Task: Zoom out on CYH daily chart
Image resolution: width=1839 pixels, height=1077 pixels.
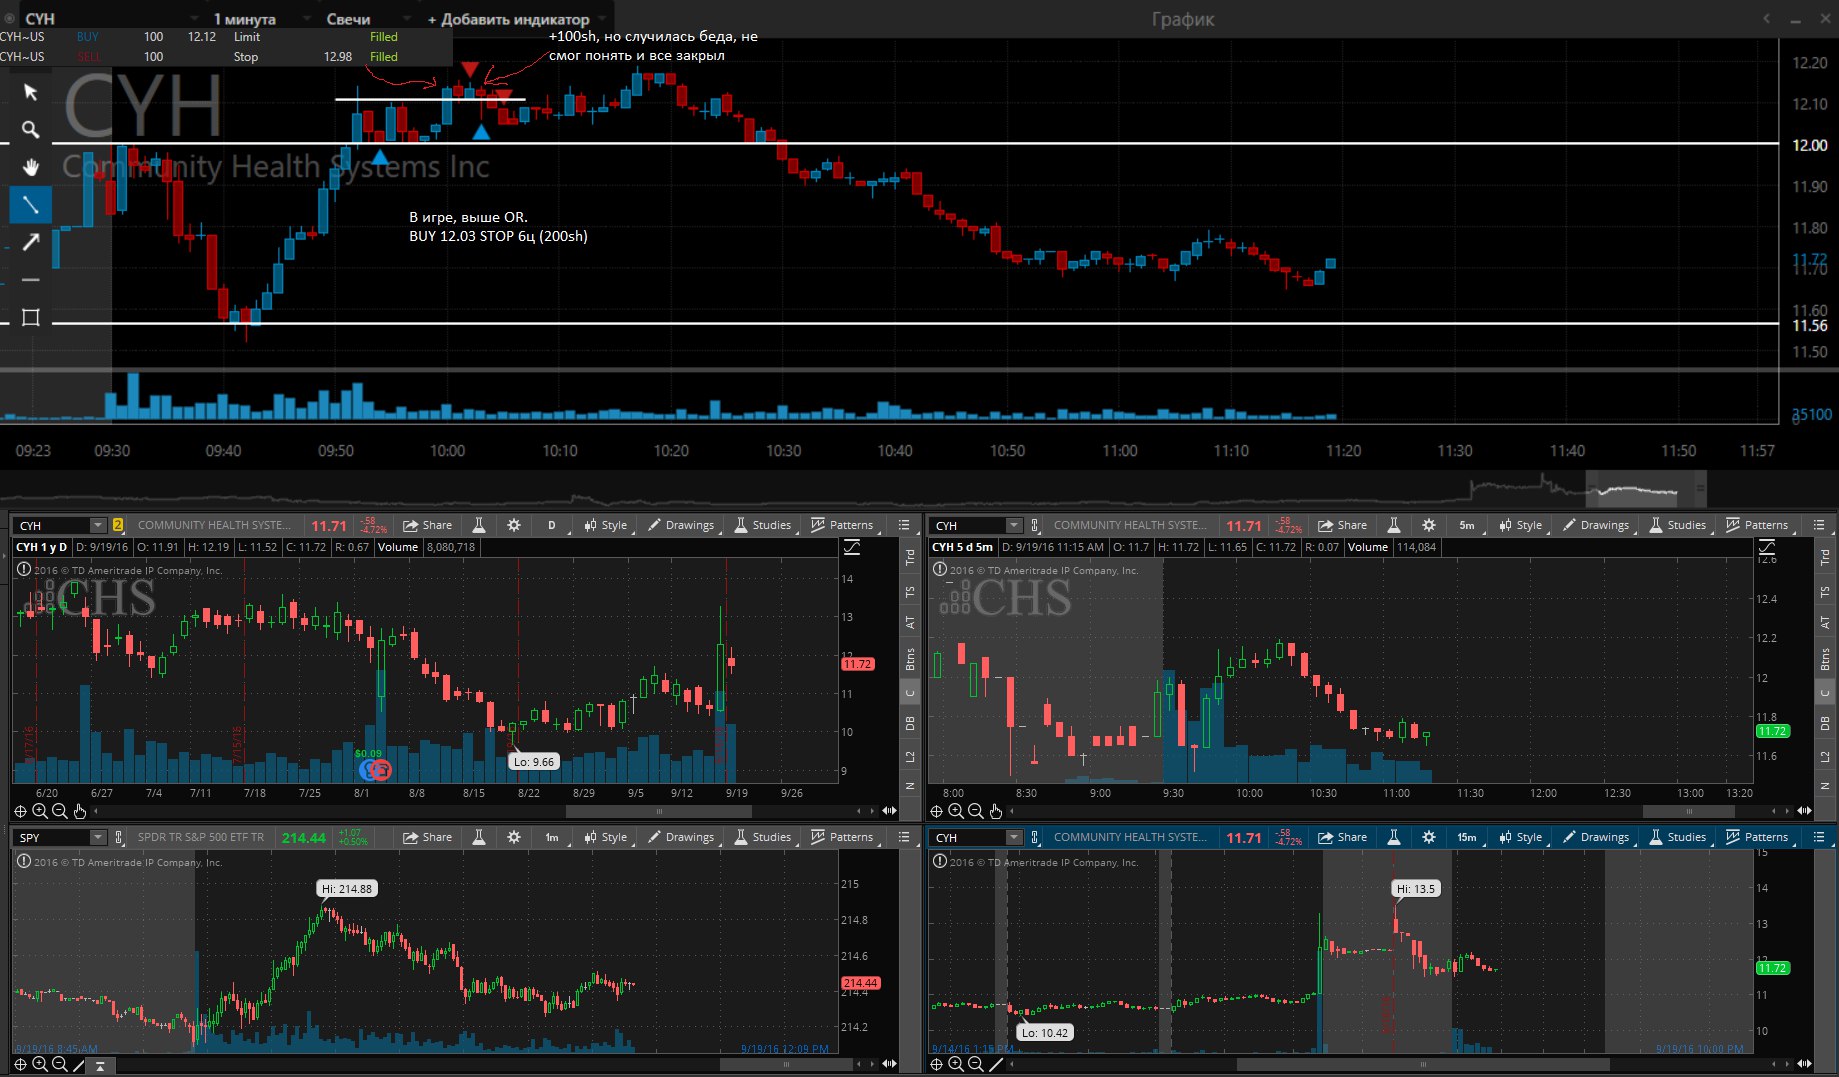Action: tap(59, 811)
